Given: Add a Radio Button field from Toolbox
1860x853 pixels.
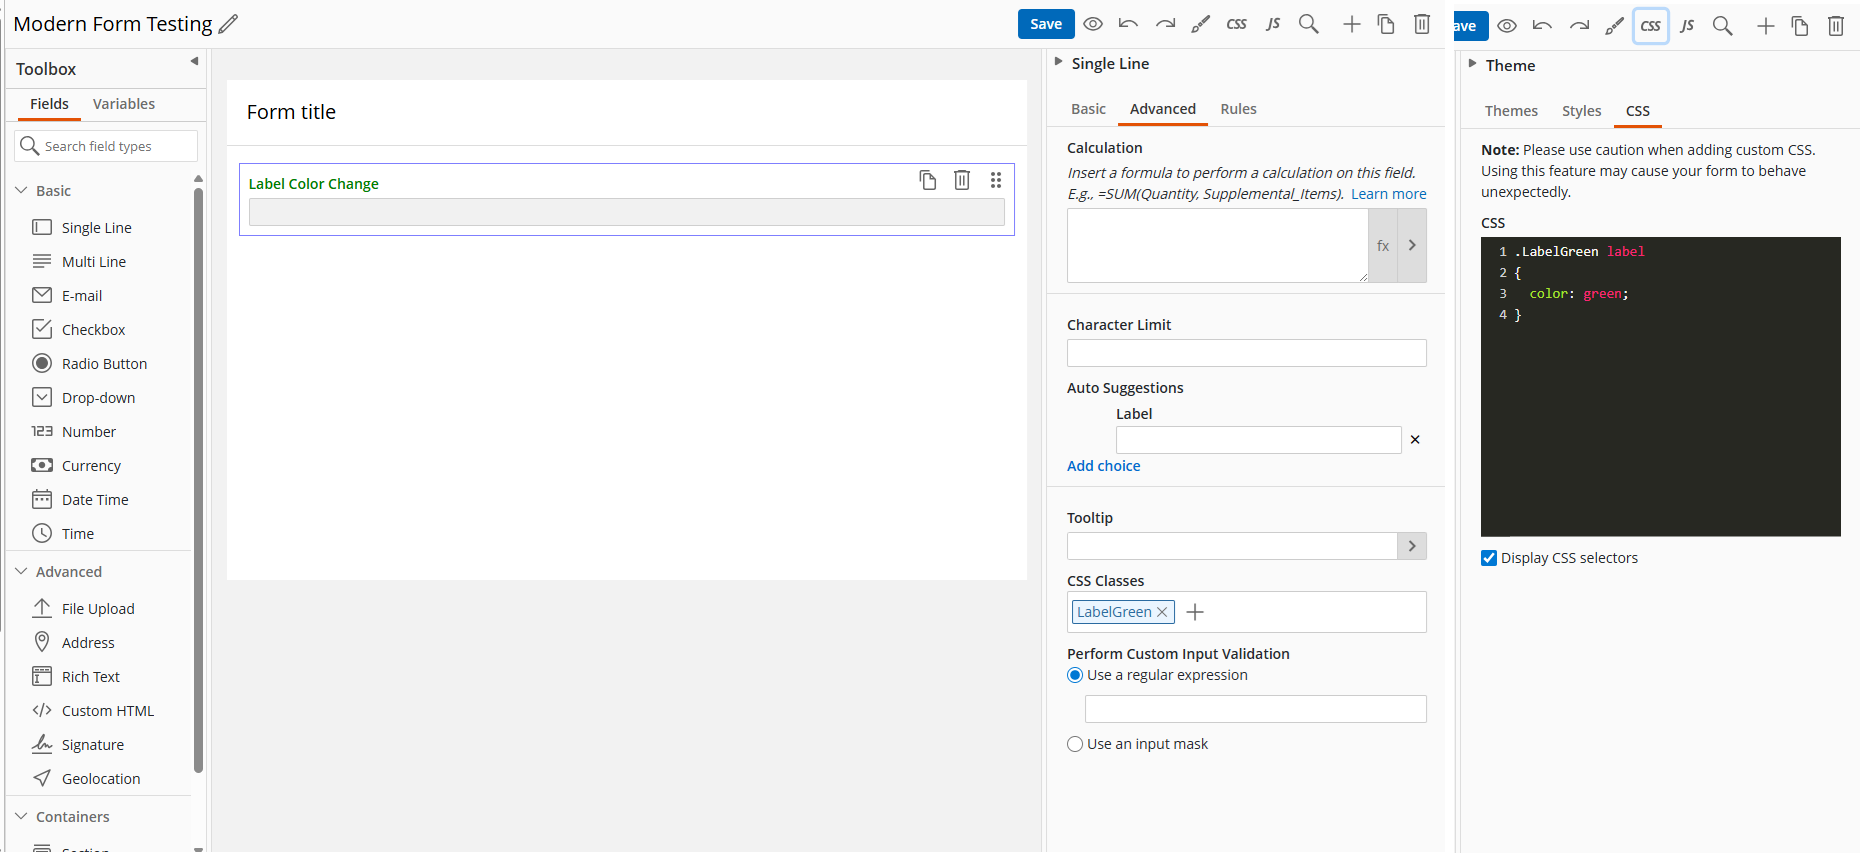Looking at the screenshot, I should pyautogui.click(x=104, y=364).
